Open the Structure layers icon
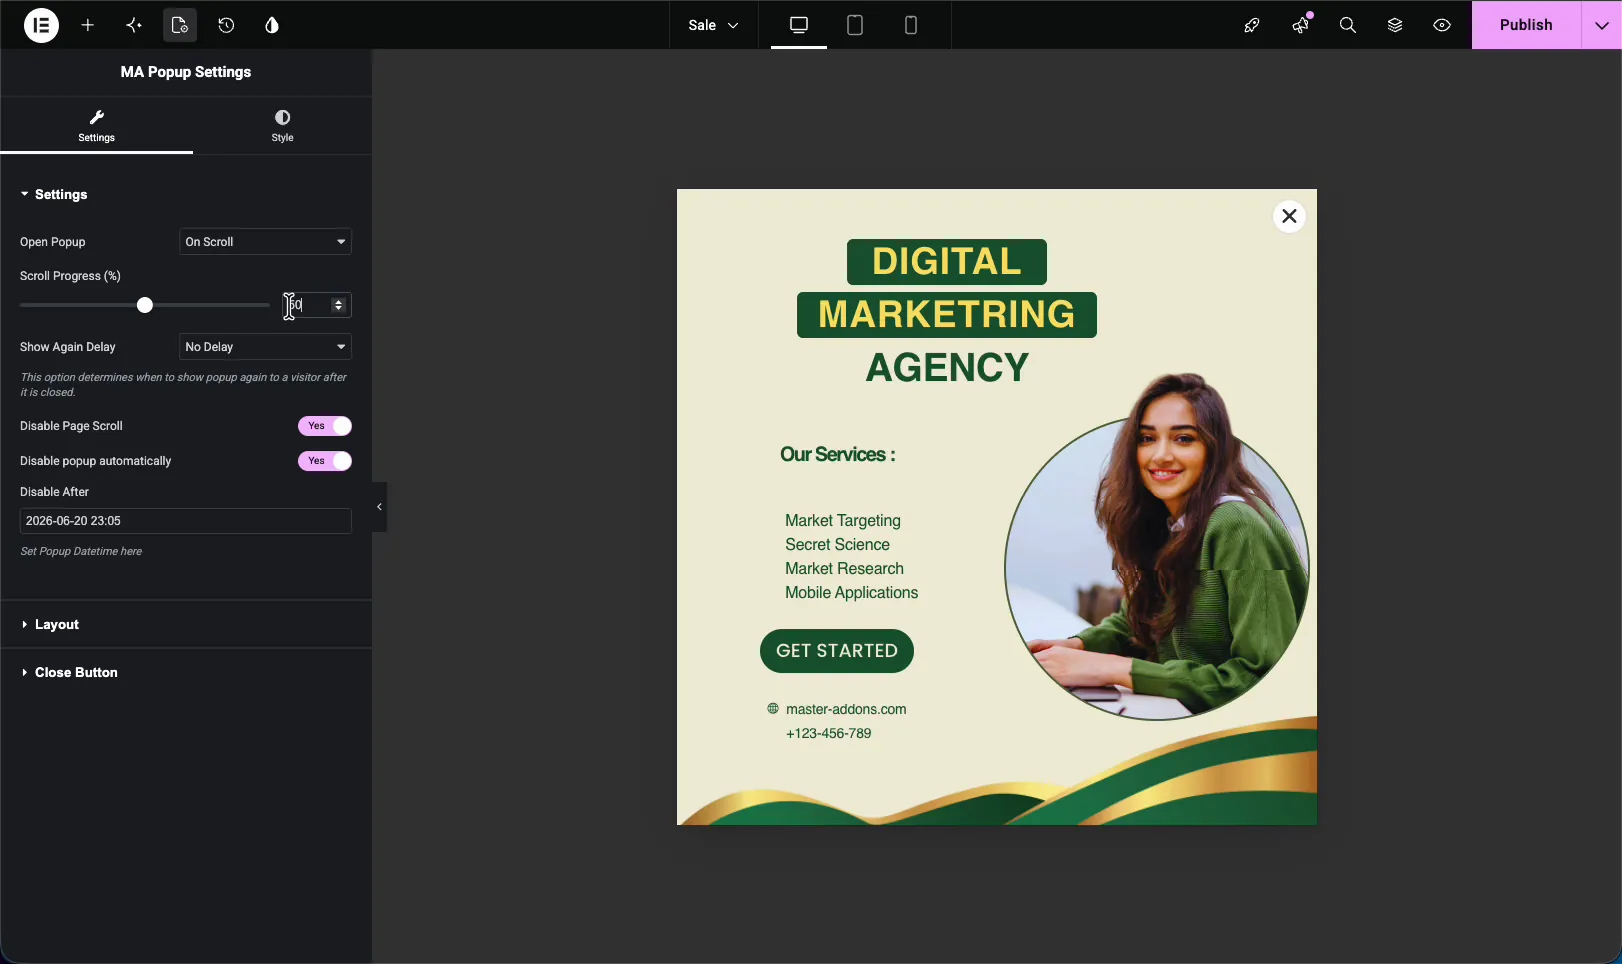The image size is (1622, 964). click(1395, 25)
